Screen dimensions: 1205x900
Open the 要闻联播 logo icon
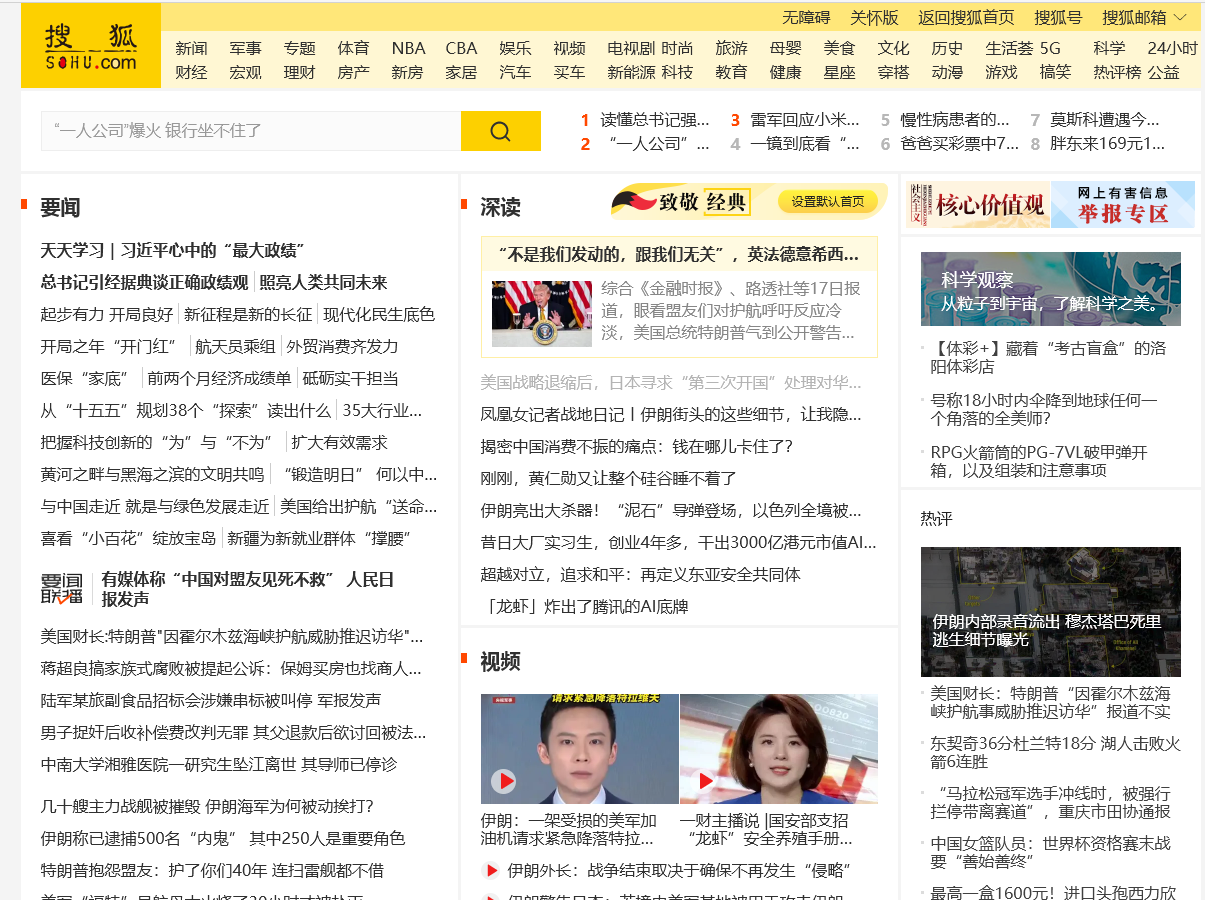pos(62,589)
